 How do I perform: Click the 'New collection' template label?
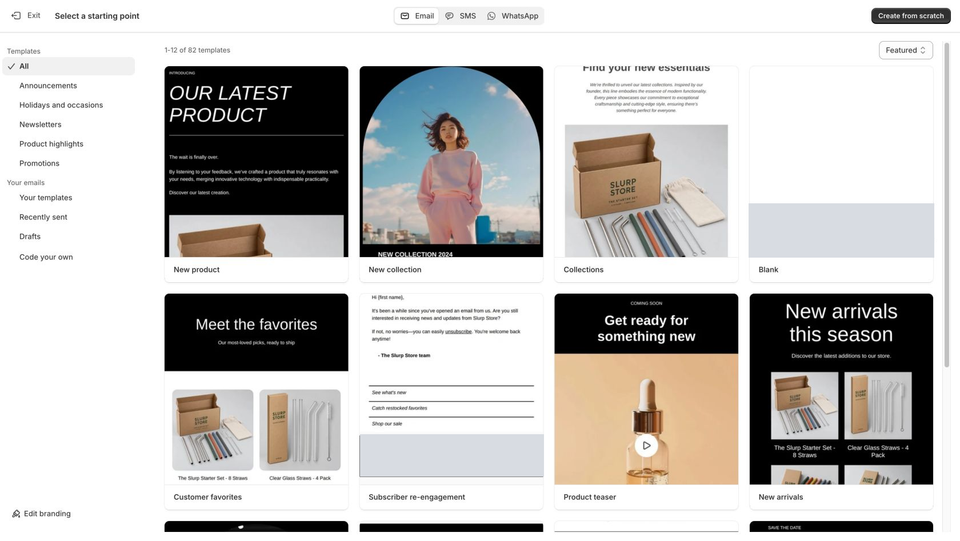click(x=395, y=269)
